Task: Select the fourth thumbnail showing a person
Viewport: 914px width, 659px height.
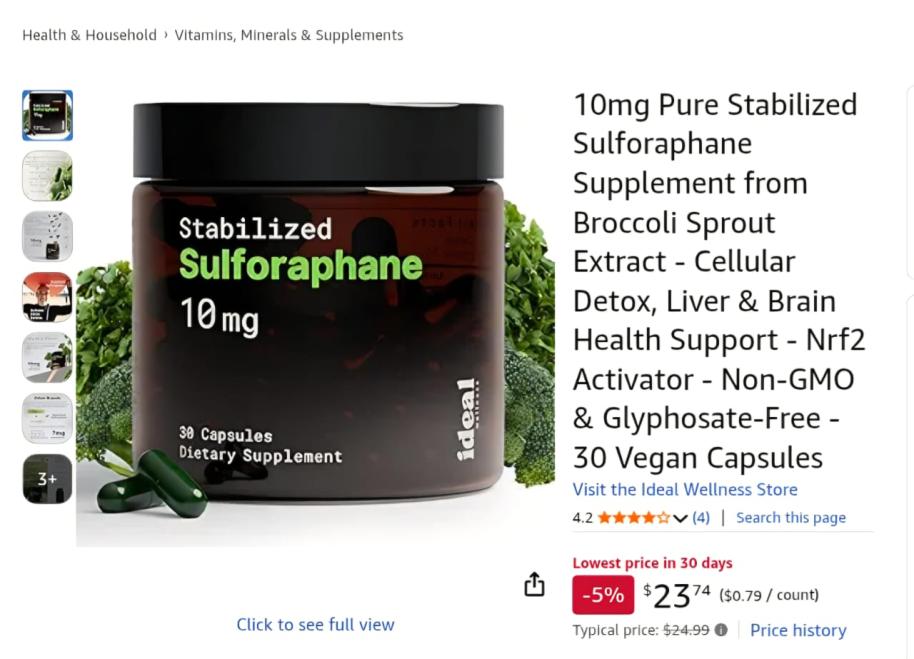Action: point(48,297)
